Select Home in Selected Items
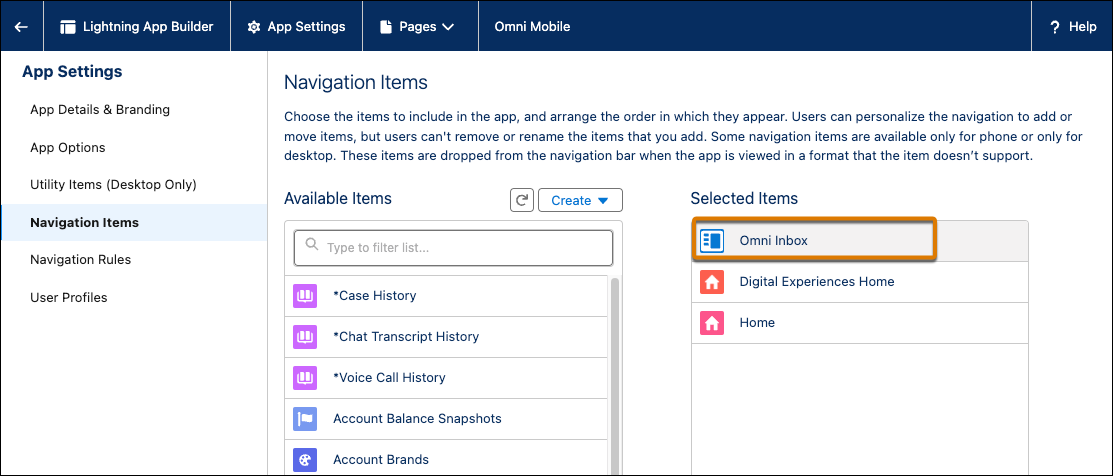This screenshot has width=1113, height=476. (860, 323)
